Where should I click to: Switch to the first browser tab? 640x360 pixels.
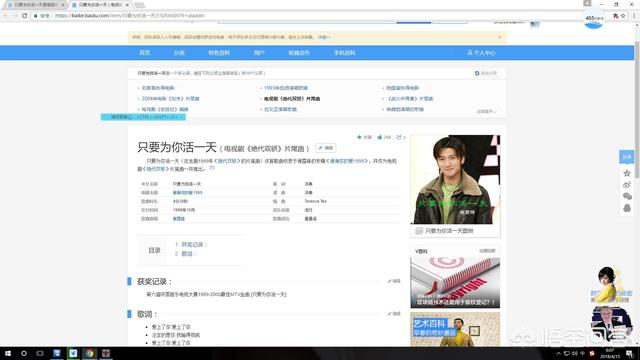point(35,5)
